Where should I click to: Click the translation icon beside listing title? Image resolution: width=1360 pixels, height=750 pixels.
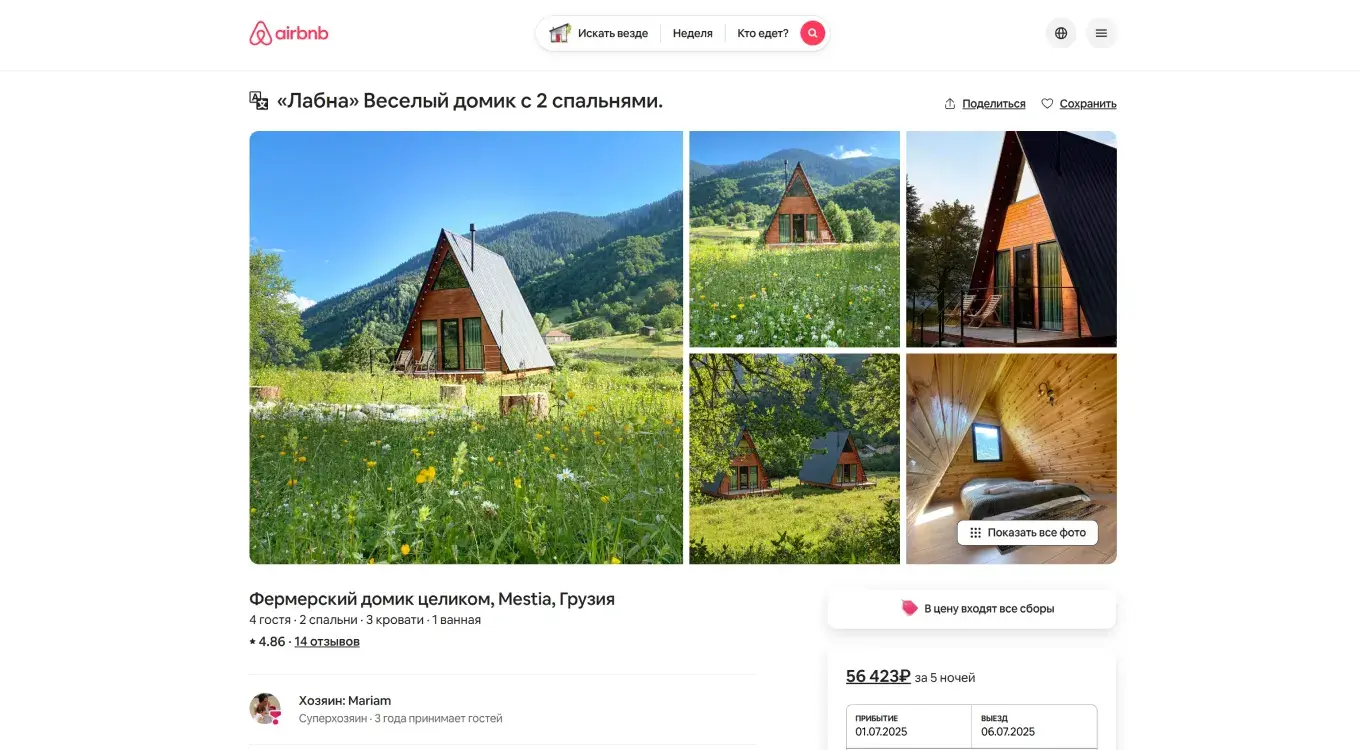click(x=258, y=101)
